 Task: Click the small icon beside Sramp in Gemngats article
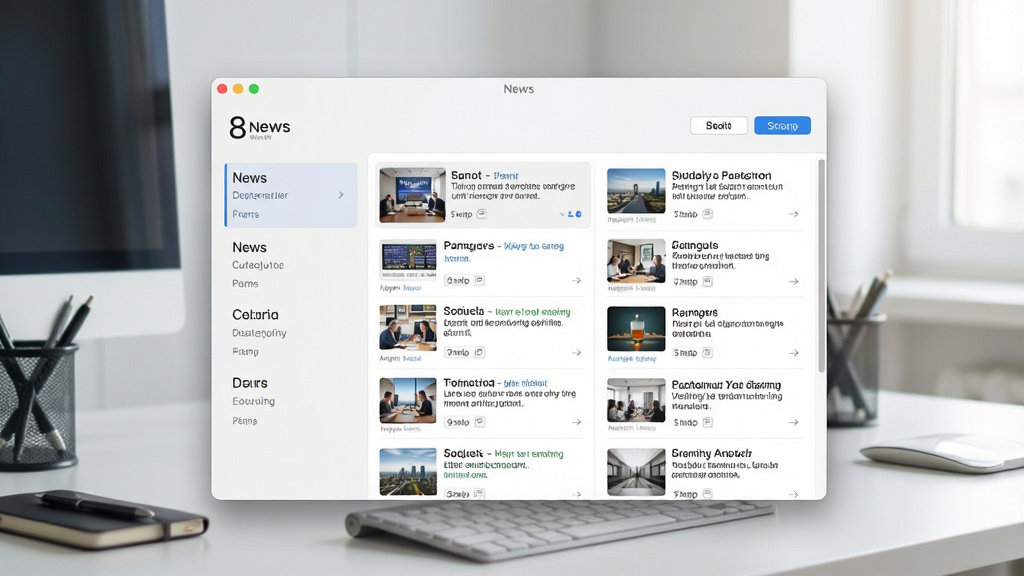707,281
